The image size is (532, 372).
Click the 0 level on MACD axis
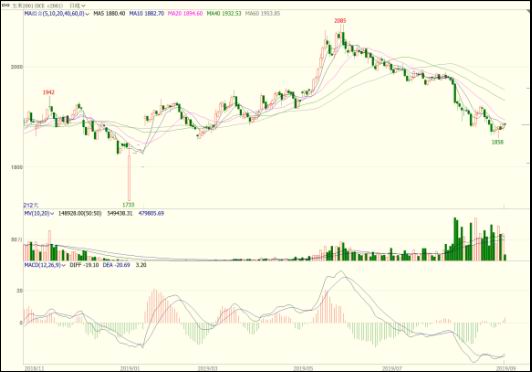[21, 323]
